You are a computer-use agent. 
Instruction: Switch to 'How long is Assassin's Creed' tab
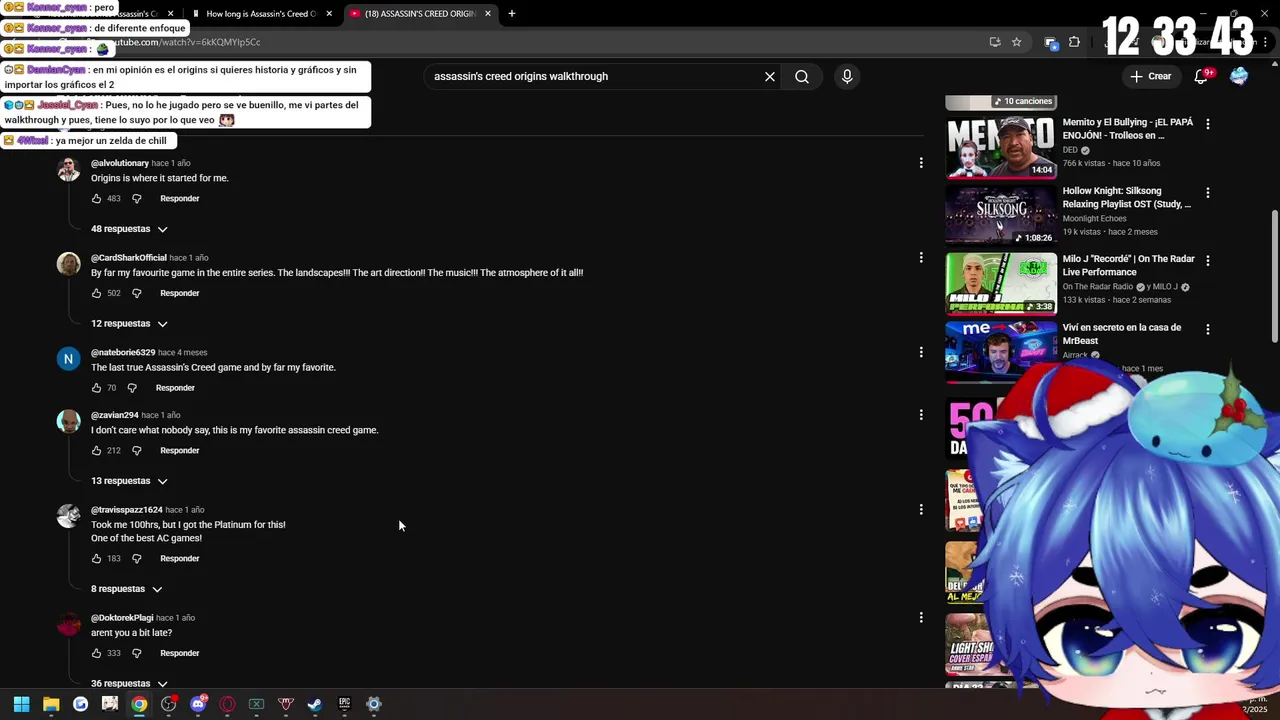260,14
